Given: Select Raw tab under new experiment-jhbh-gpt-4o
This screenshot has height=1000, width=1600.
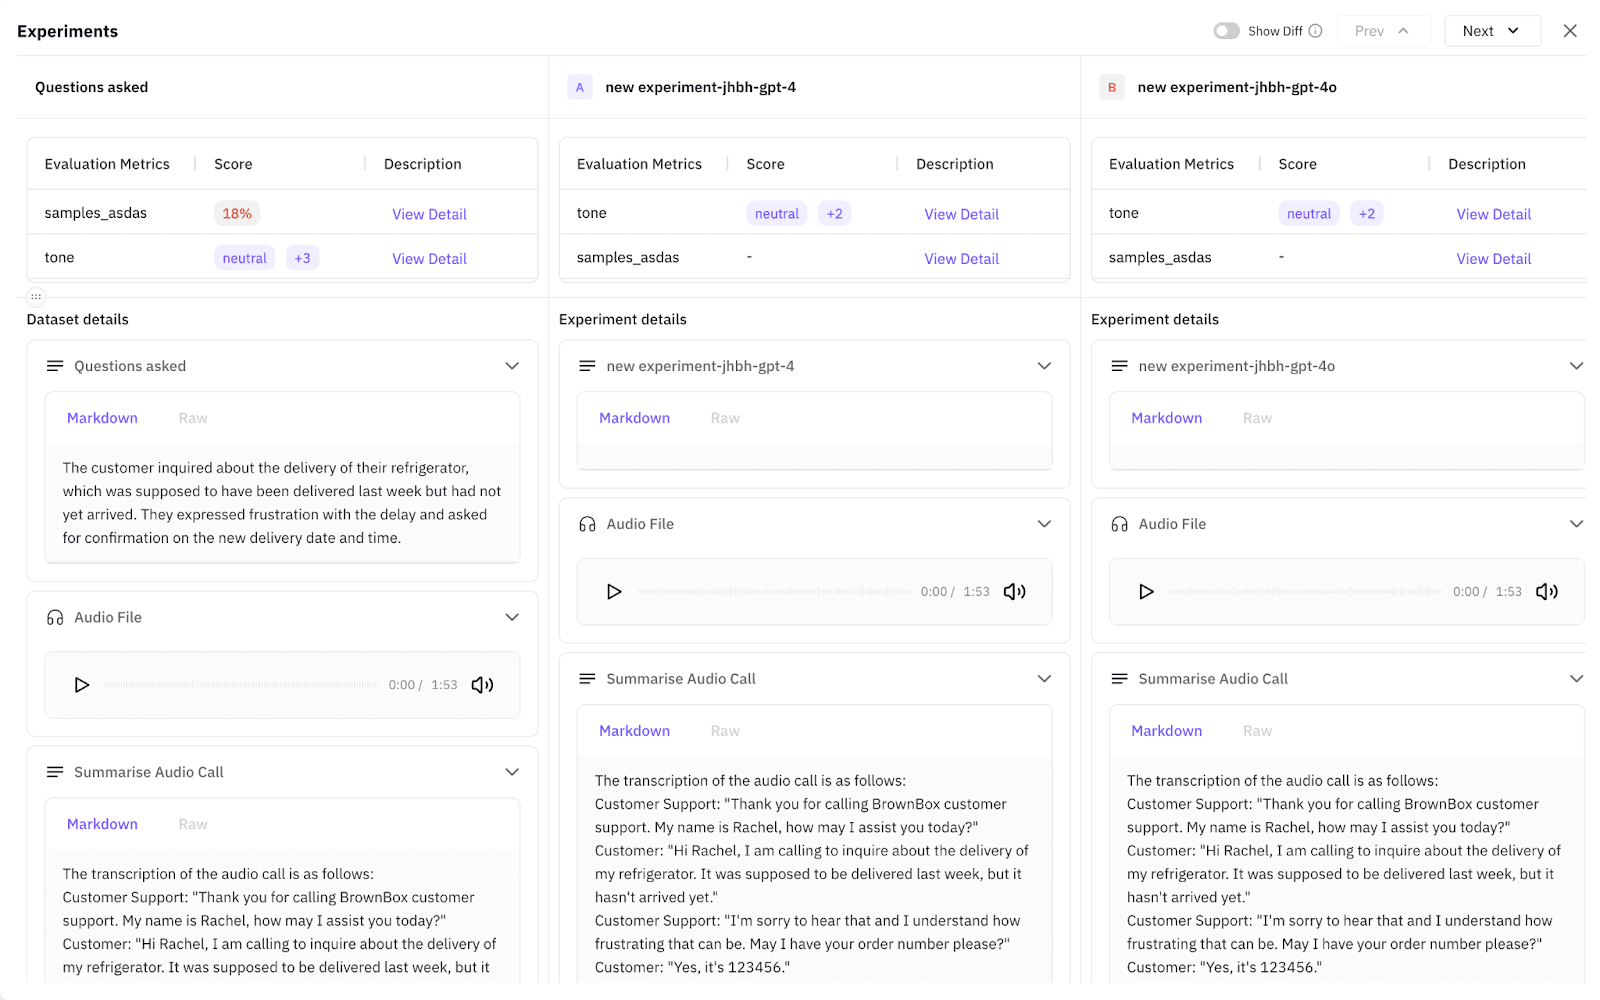Looking at the screenshot, I should pos(1257,418).
